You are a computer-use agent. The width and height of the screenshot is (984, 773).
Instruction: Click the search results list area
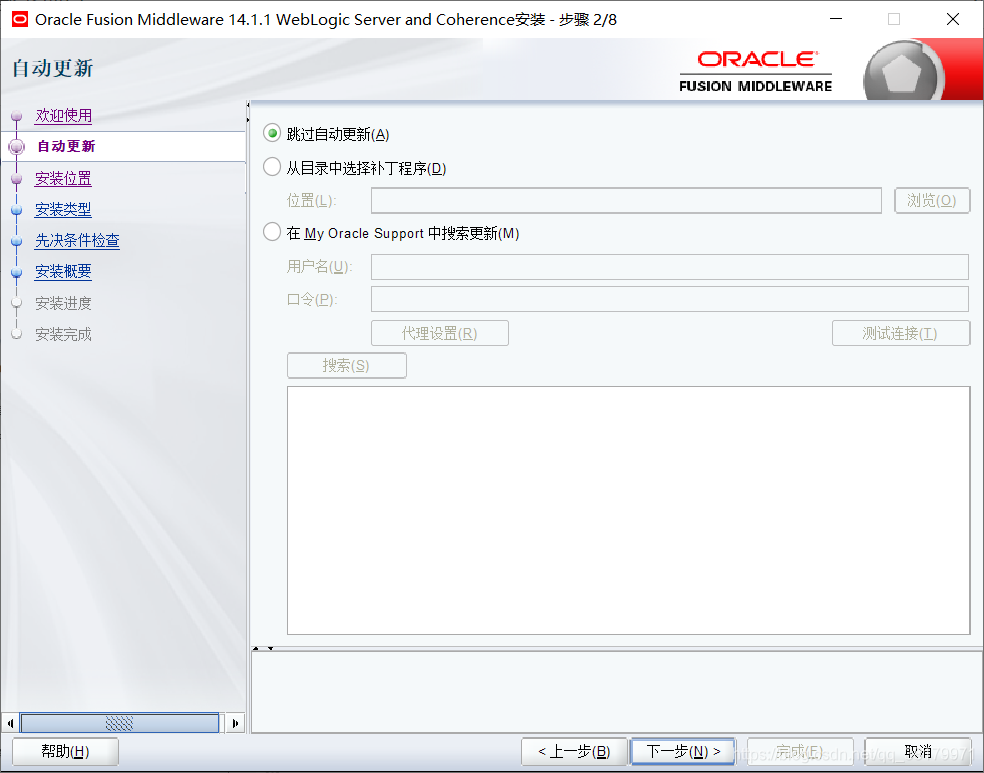click(628, 510)
